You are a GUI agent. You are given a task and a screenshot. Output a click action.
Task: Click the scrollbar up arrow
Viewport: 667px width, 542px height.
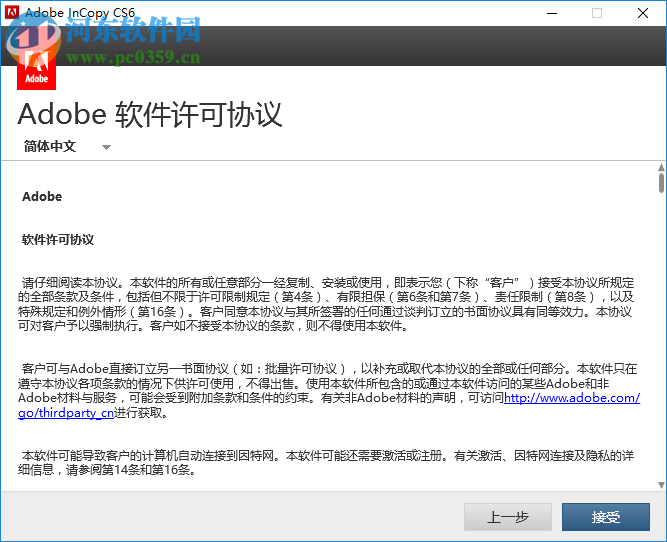[661, 167]
